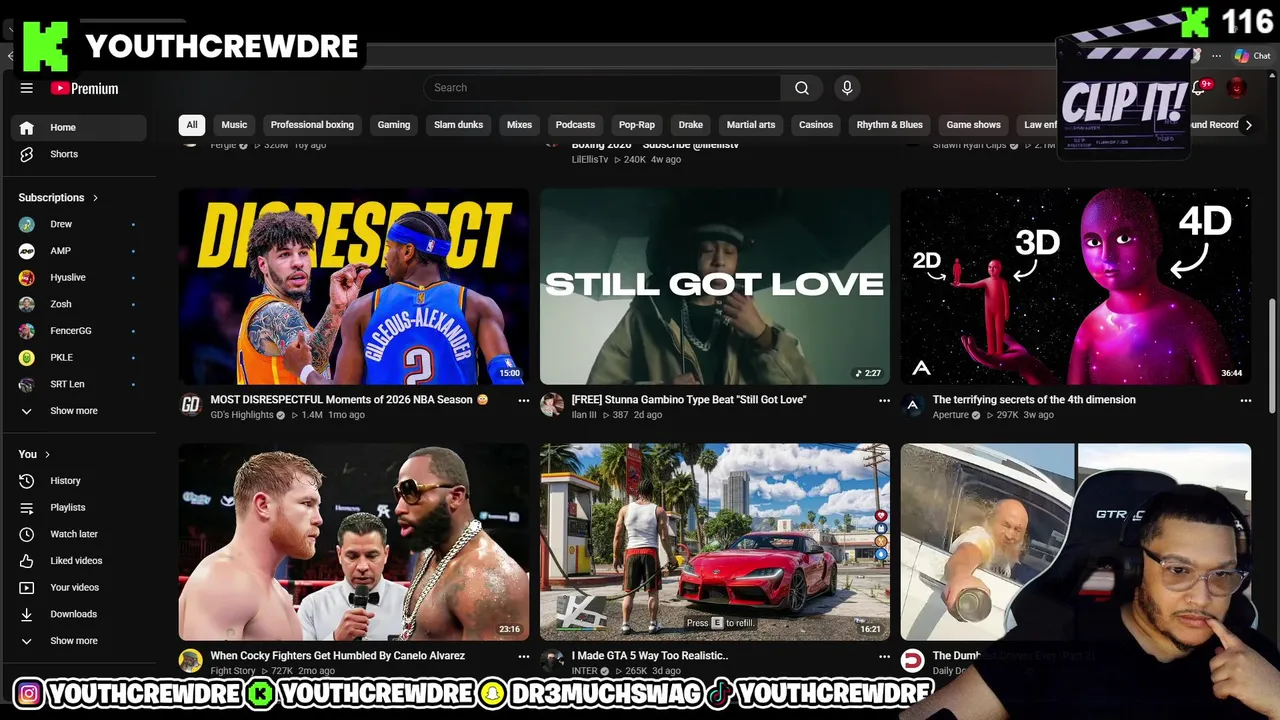The image size is (1280, 720).
Task: Open Stunna Gambino Type Beat title
Action: coord(689,400)
